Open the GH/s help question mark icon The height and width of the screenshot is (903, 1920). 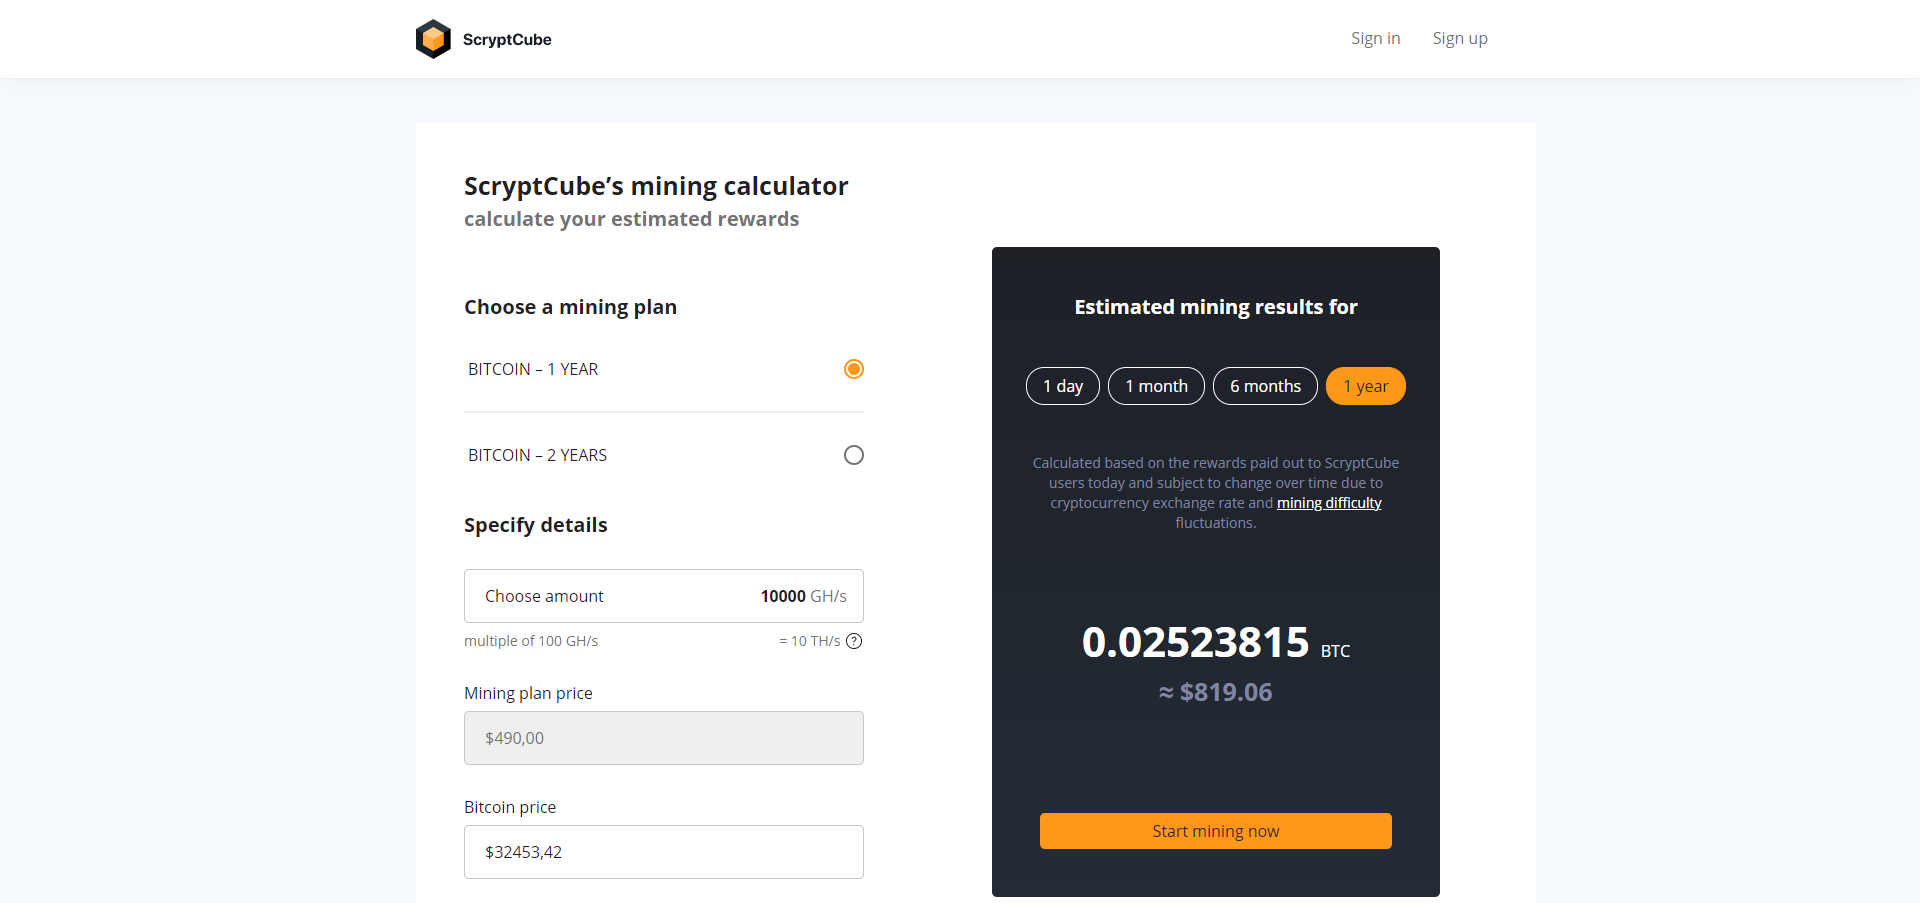[x=854, y=641]
